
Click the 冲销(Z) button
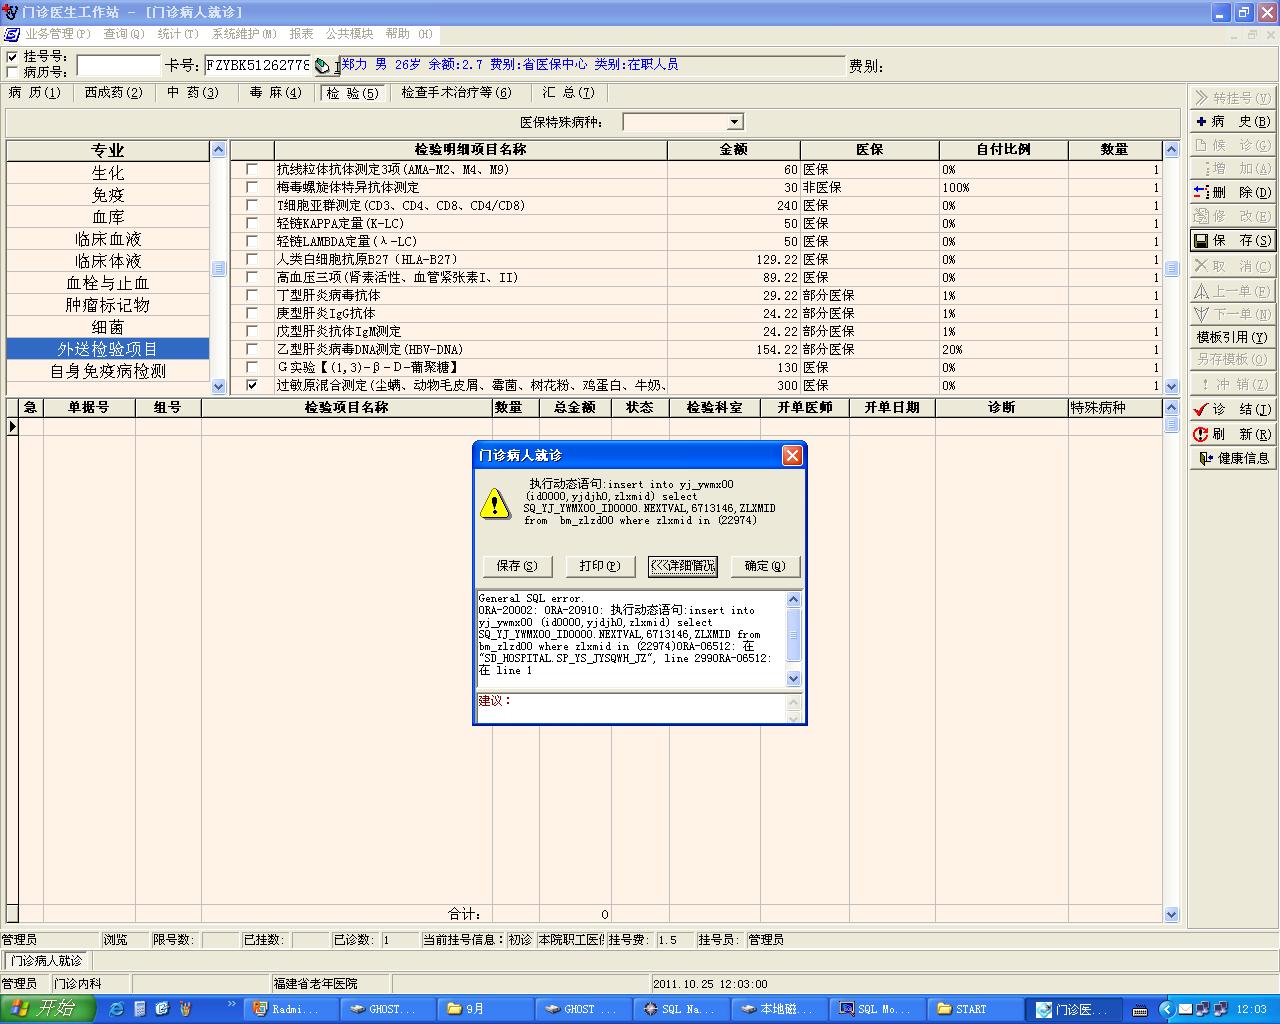(x=1232, y=384)
